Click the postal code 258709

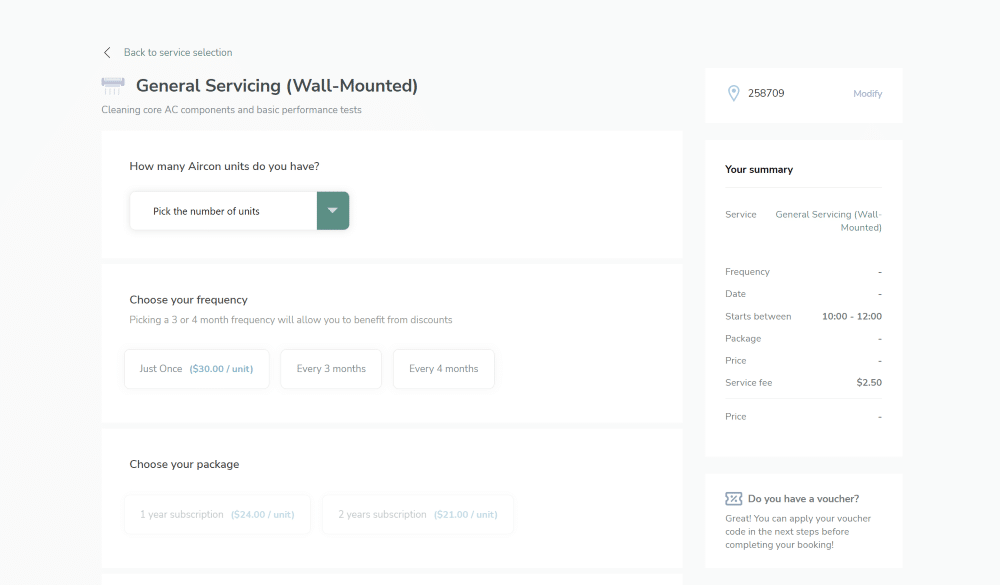766,93
